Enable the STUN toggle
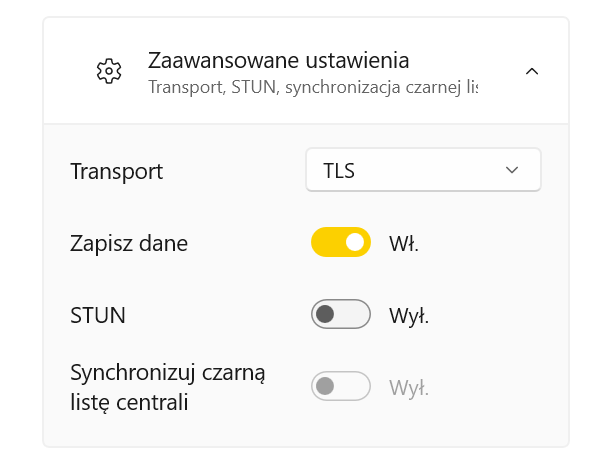The image size is (609, 469). pos(341,314)
